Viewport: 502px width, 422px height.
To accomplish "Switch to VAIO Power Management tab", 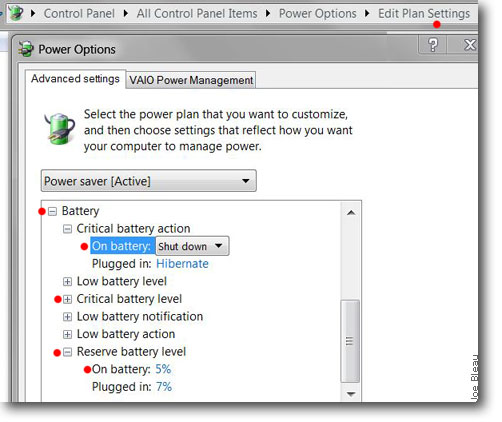I will [x=191, y=80].
